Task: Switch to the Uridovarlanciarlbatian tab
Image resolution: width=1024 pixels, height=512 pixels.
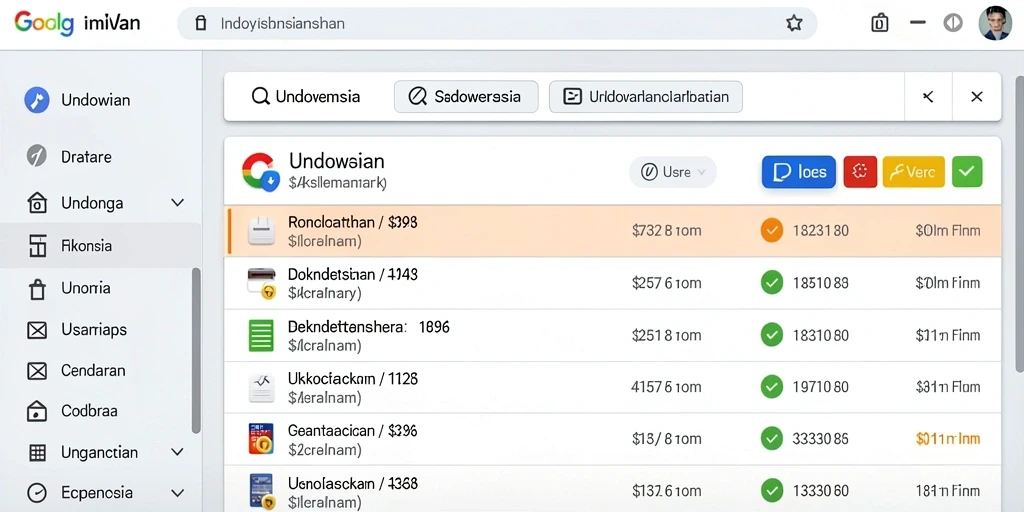Action: click(646, 97)
